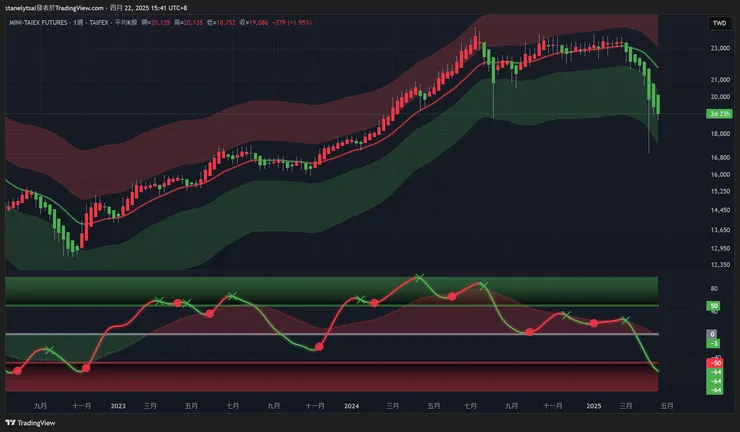Click the 平均K線 chart type label
Screen dimensions: 740x432
pos(126,22)
